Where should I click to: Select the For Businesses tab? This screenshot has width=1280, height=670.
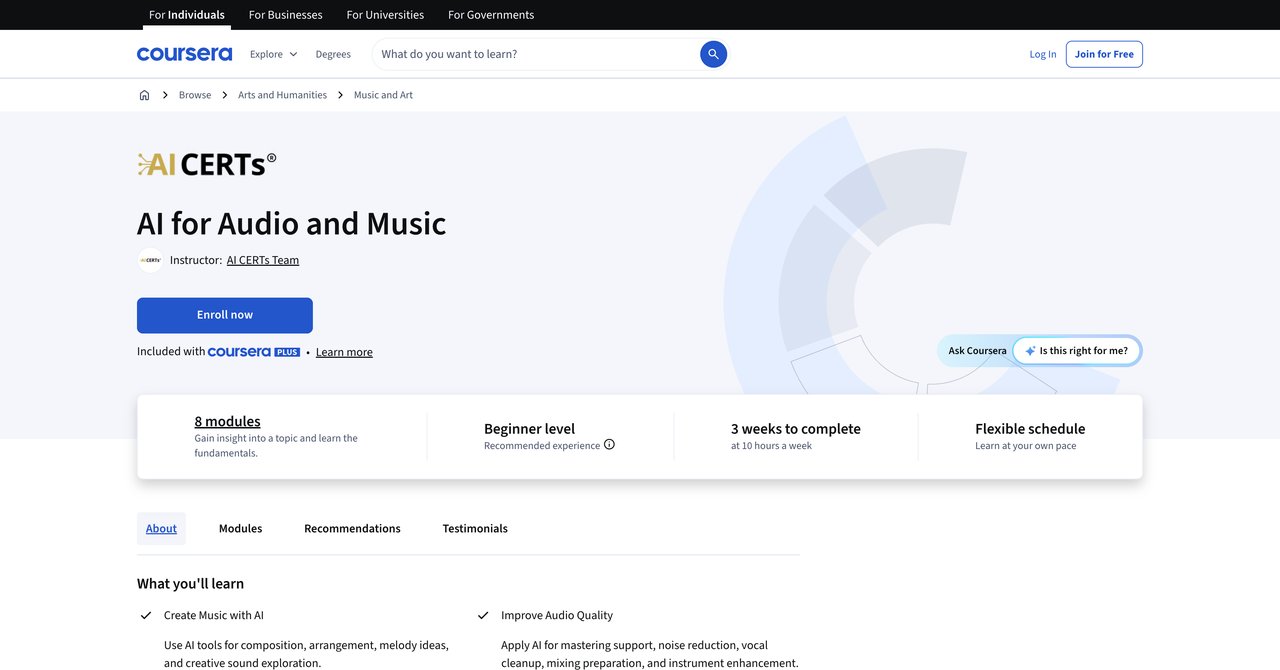[x=285, y=15]
